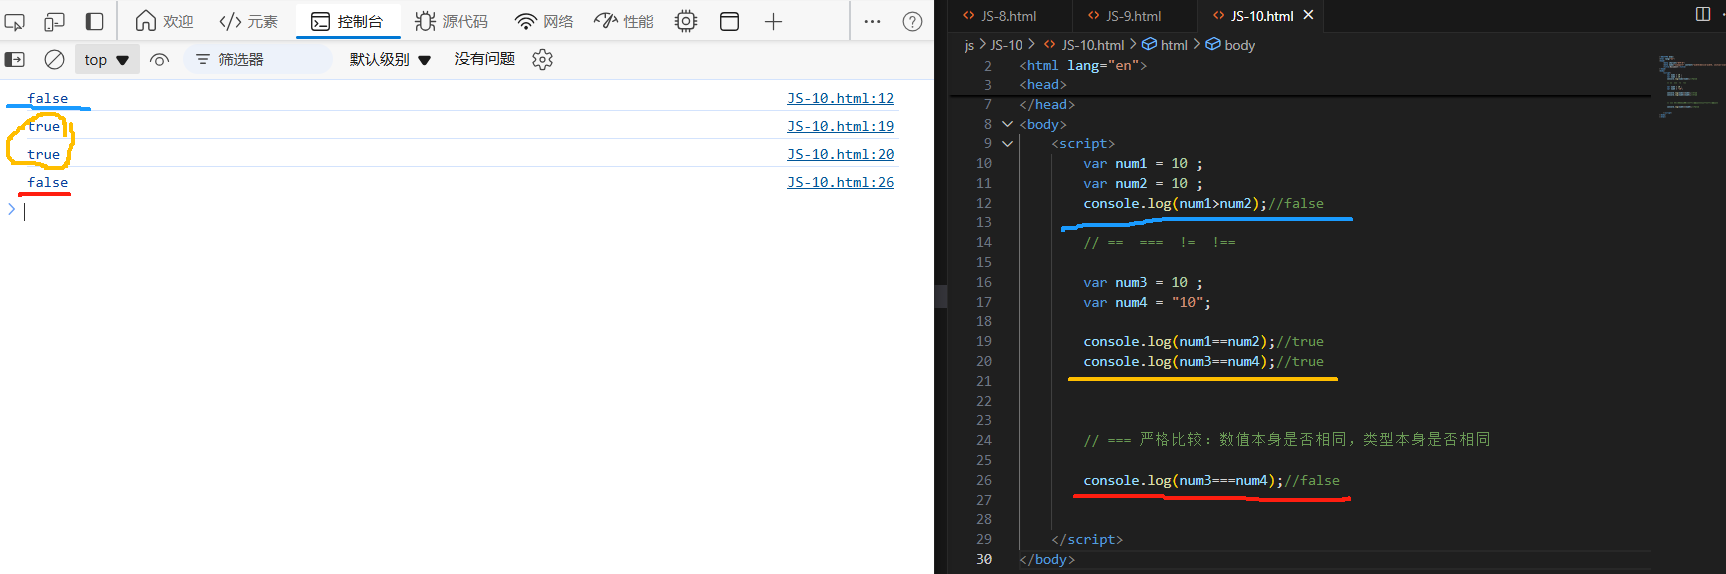Activate the inspect element picker icon
This screenshot has height=574, width=1726.
pos(15,21)
